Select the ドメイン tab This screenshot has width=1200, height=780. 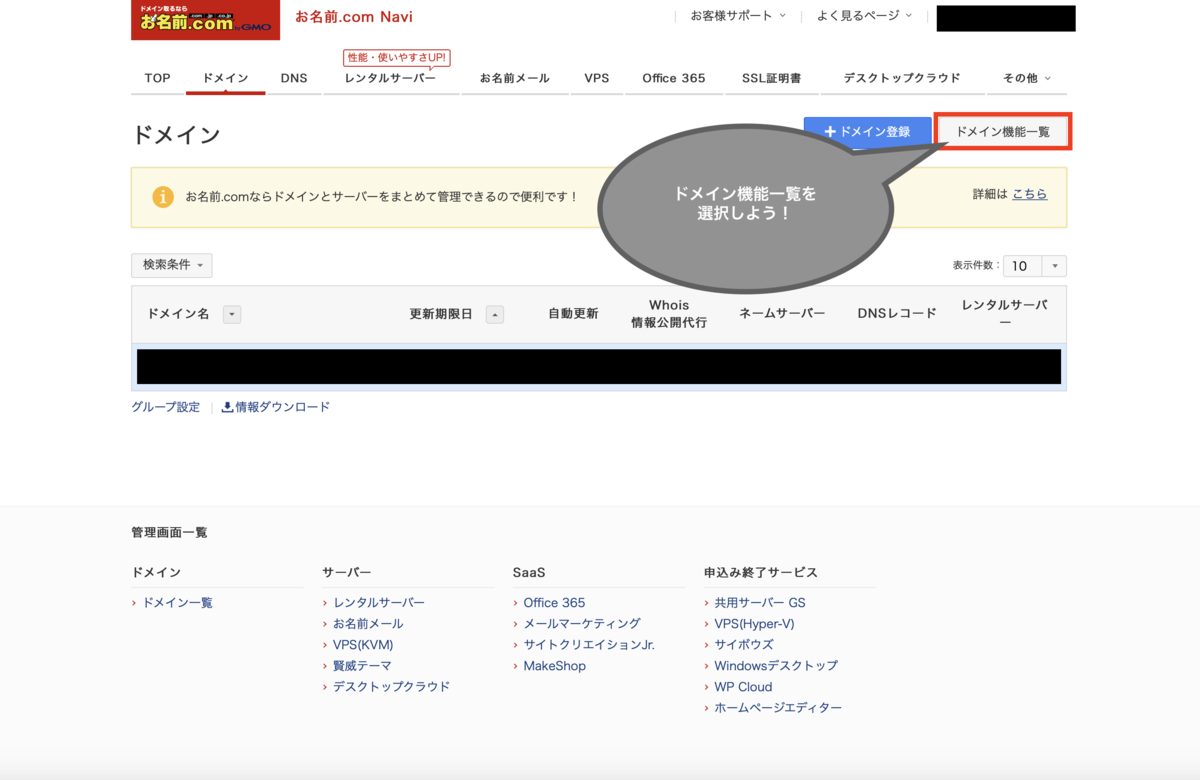225,78
